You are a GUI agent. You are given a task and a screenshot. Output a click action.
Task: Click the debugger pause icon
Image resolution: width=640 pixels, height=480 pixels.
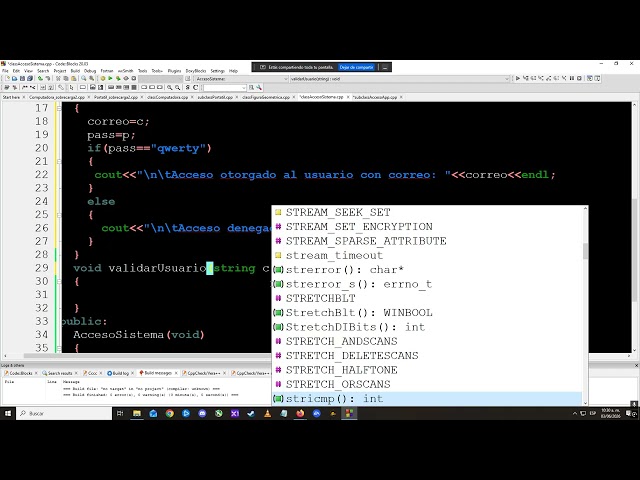pyautogui.click(x=571, y=78)
